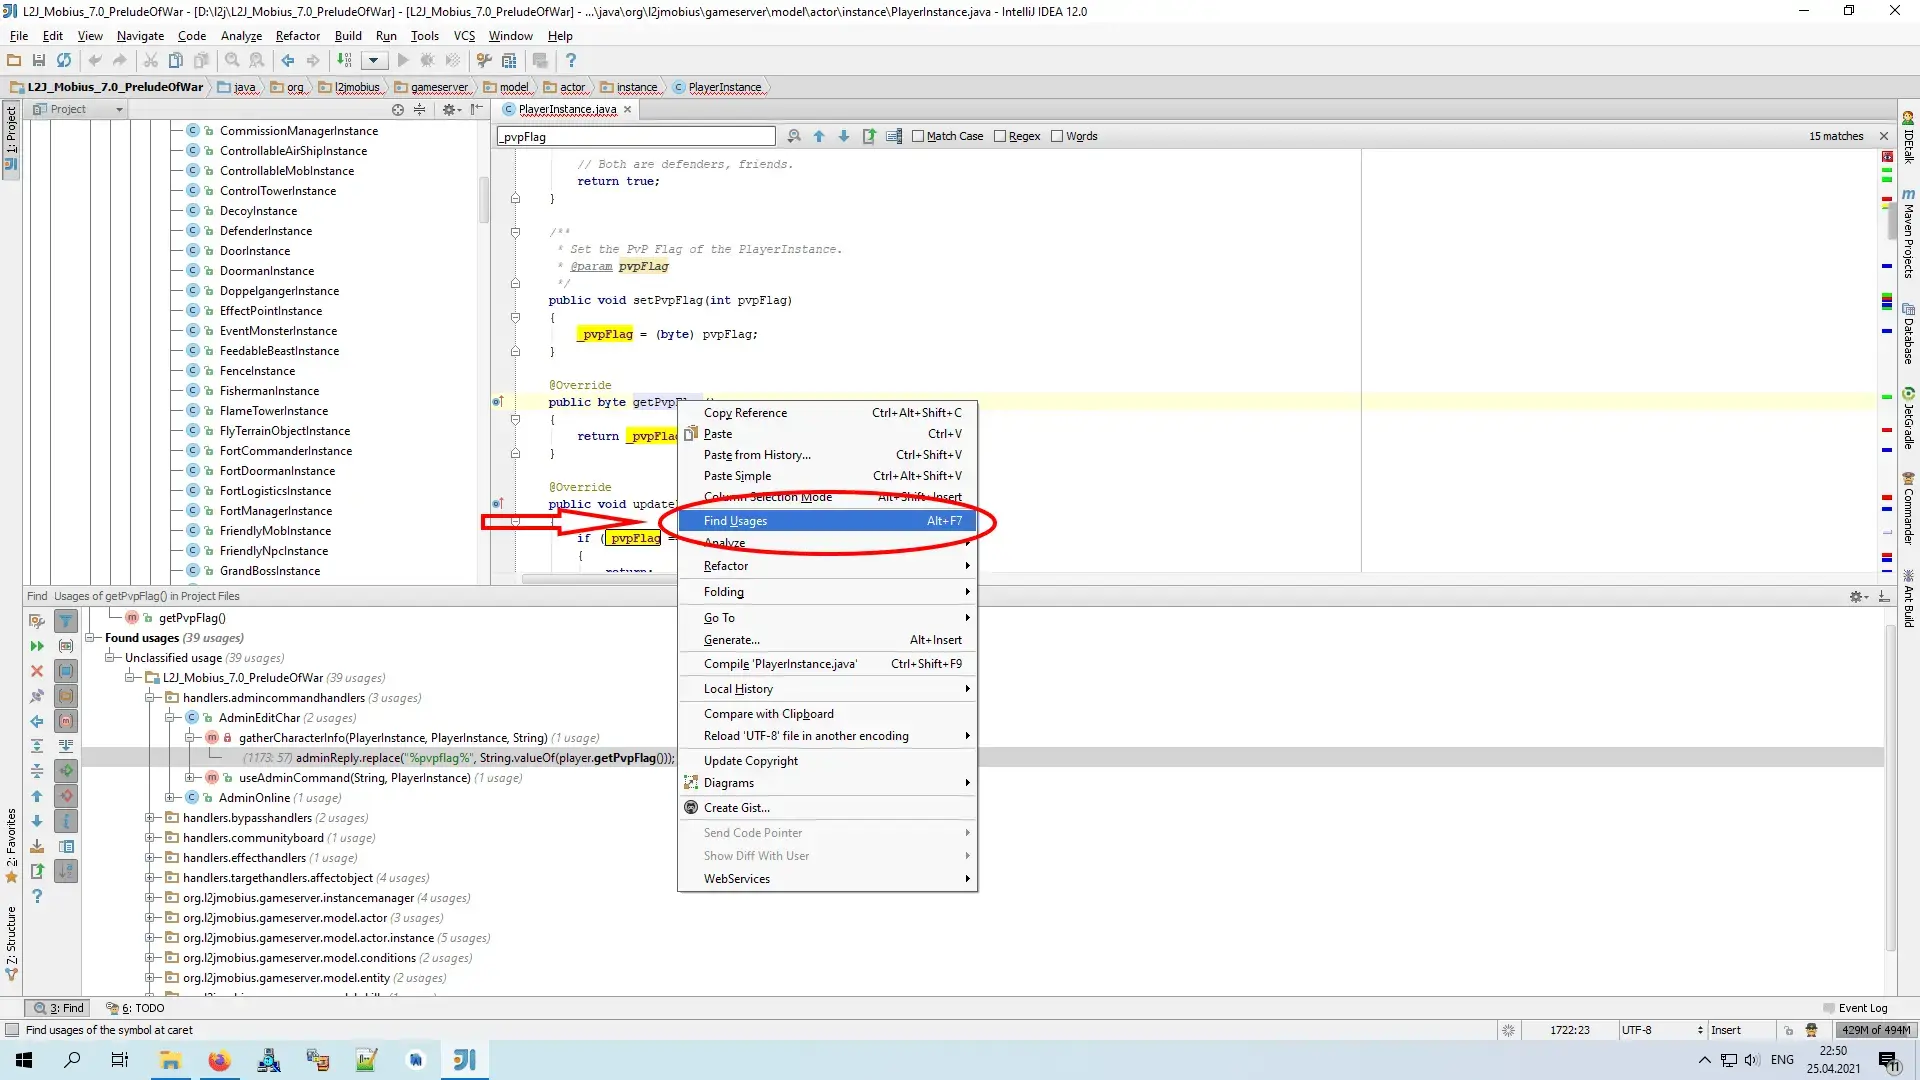Click the red Close X in Find panel
This screenshot has width=1920, height=1080.
pos(37,671)
